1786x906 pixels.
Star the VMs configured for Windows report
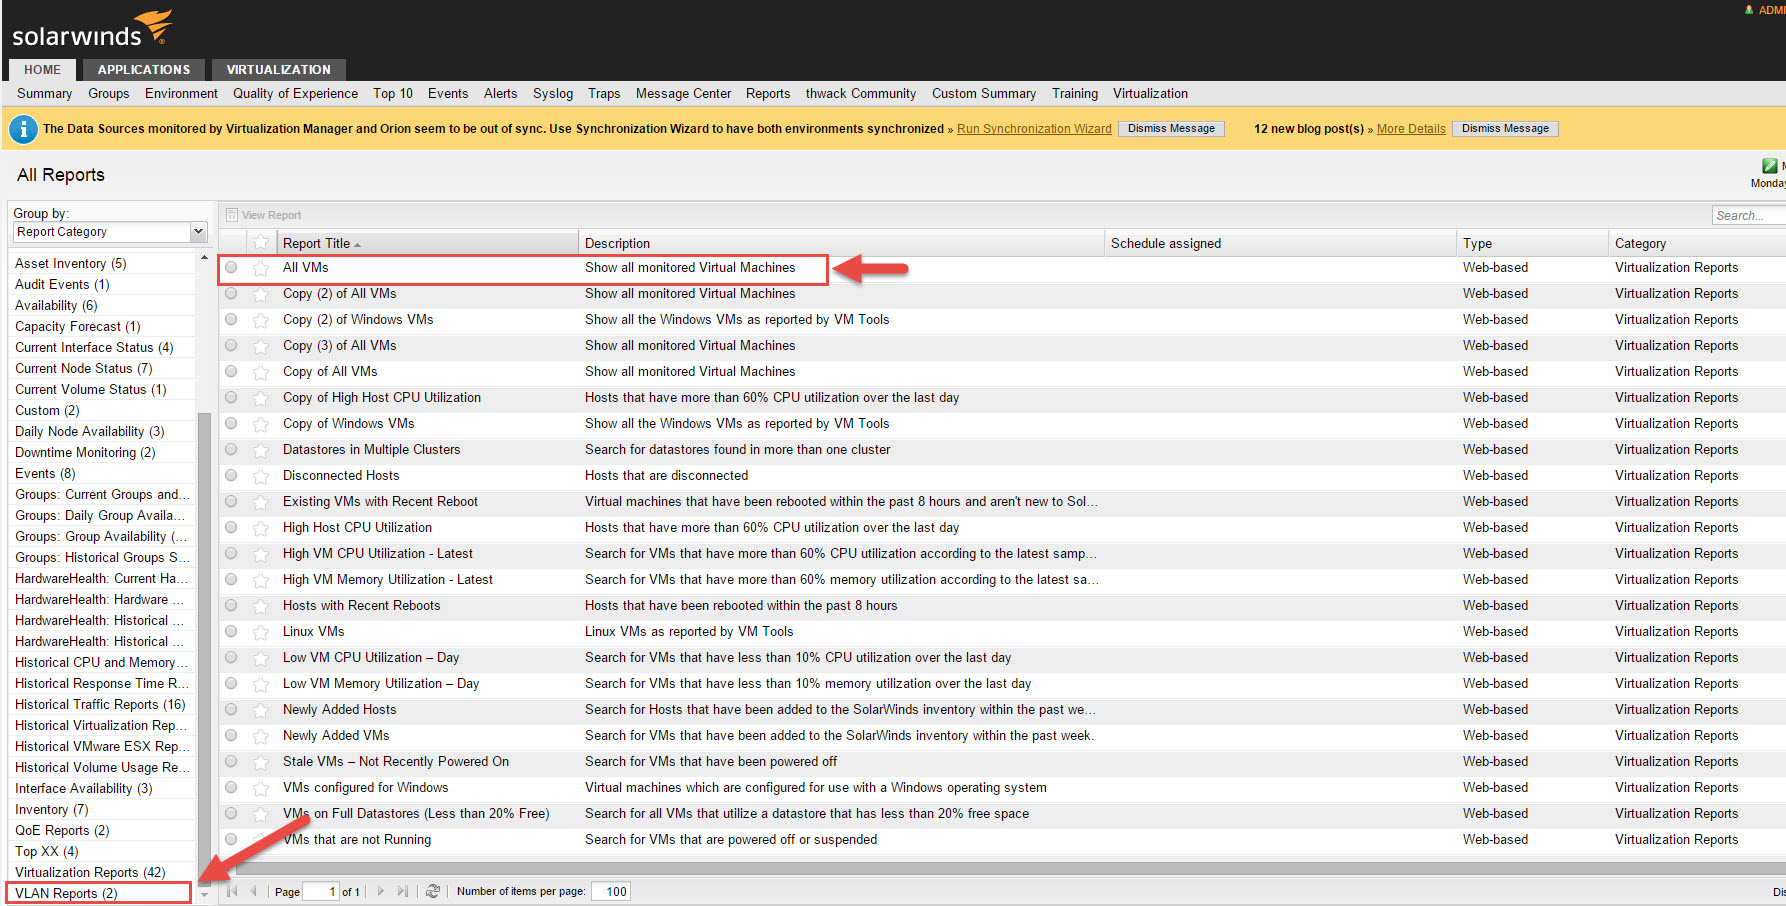point(261,788)
